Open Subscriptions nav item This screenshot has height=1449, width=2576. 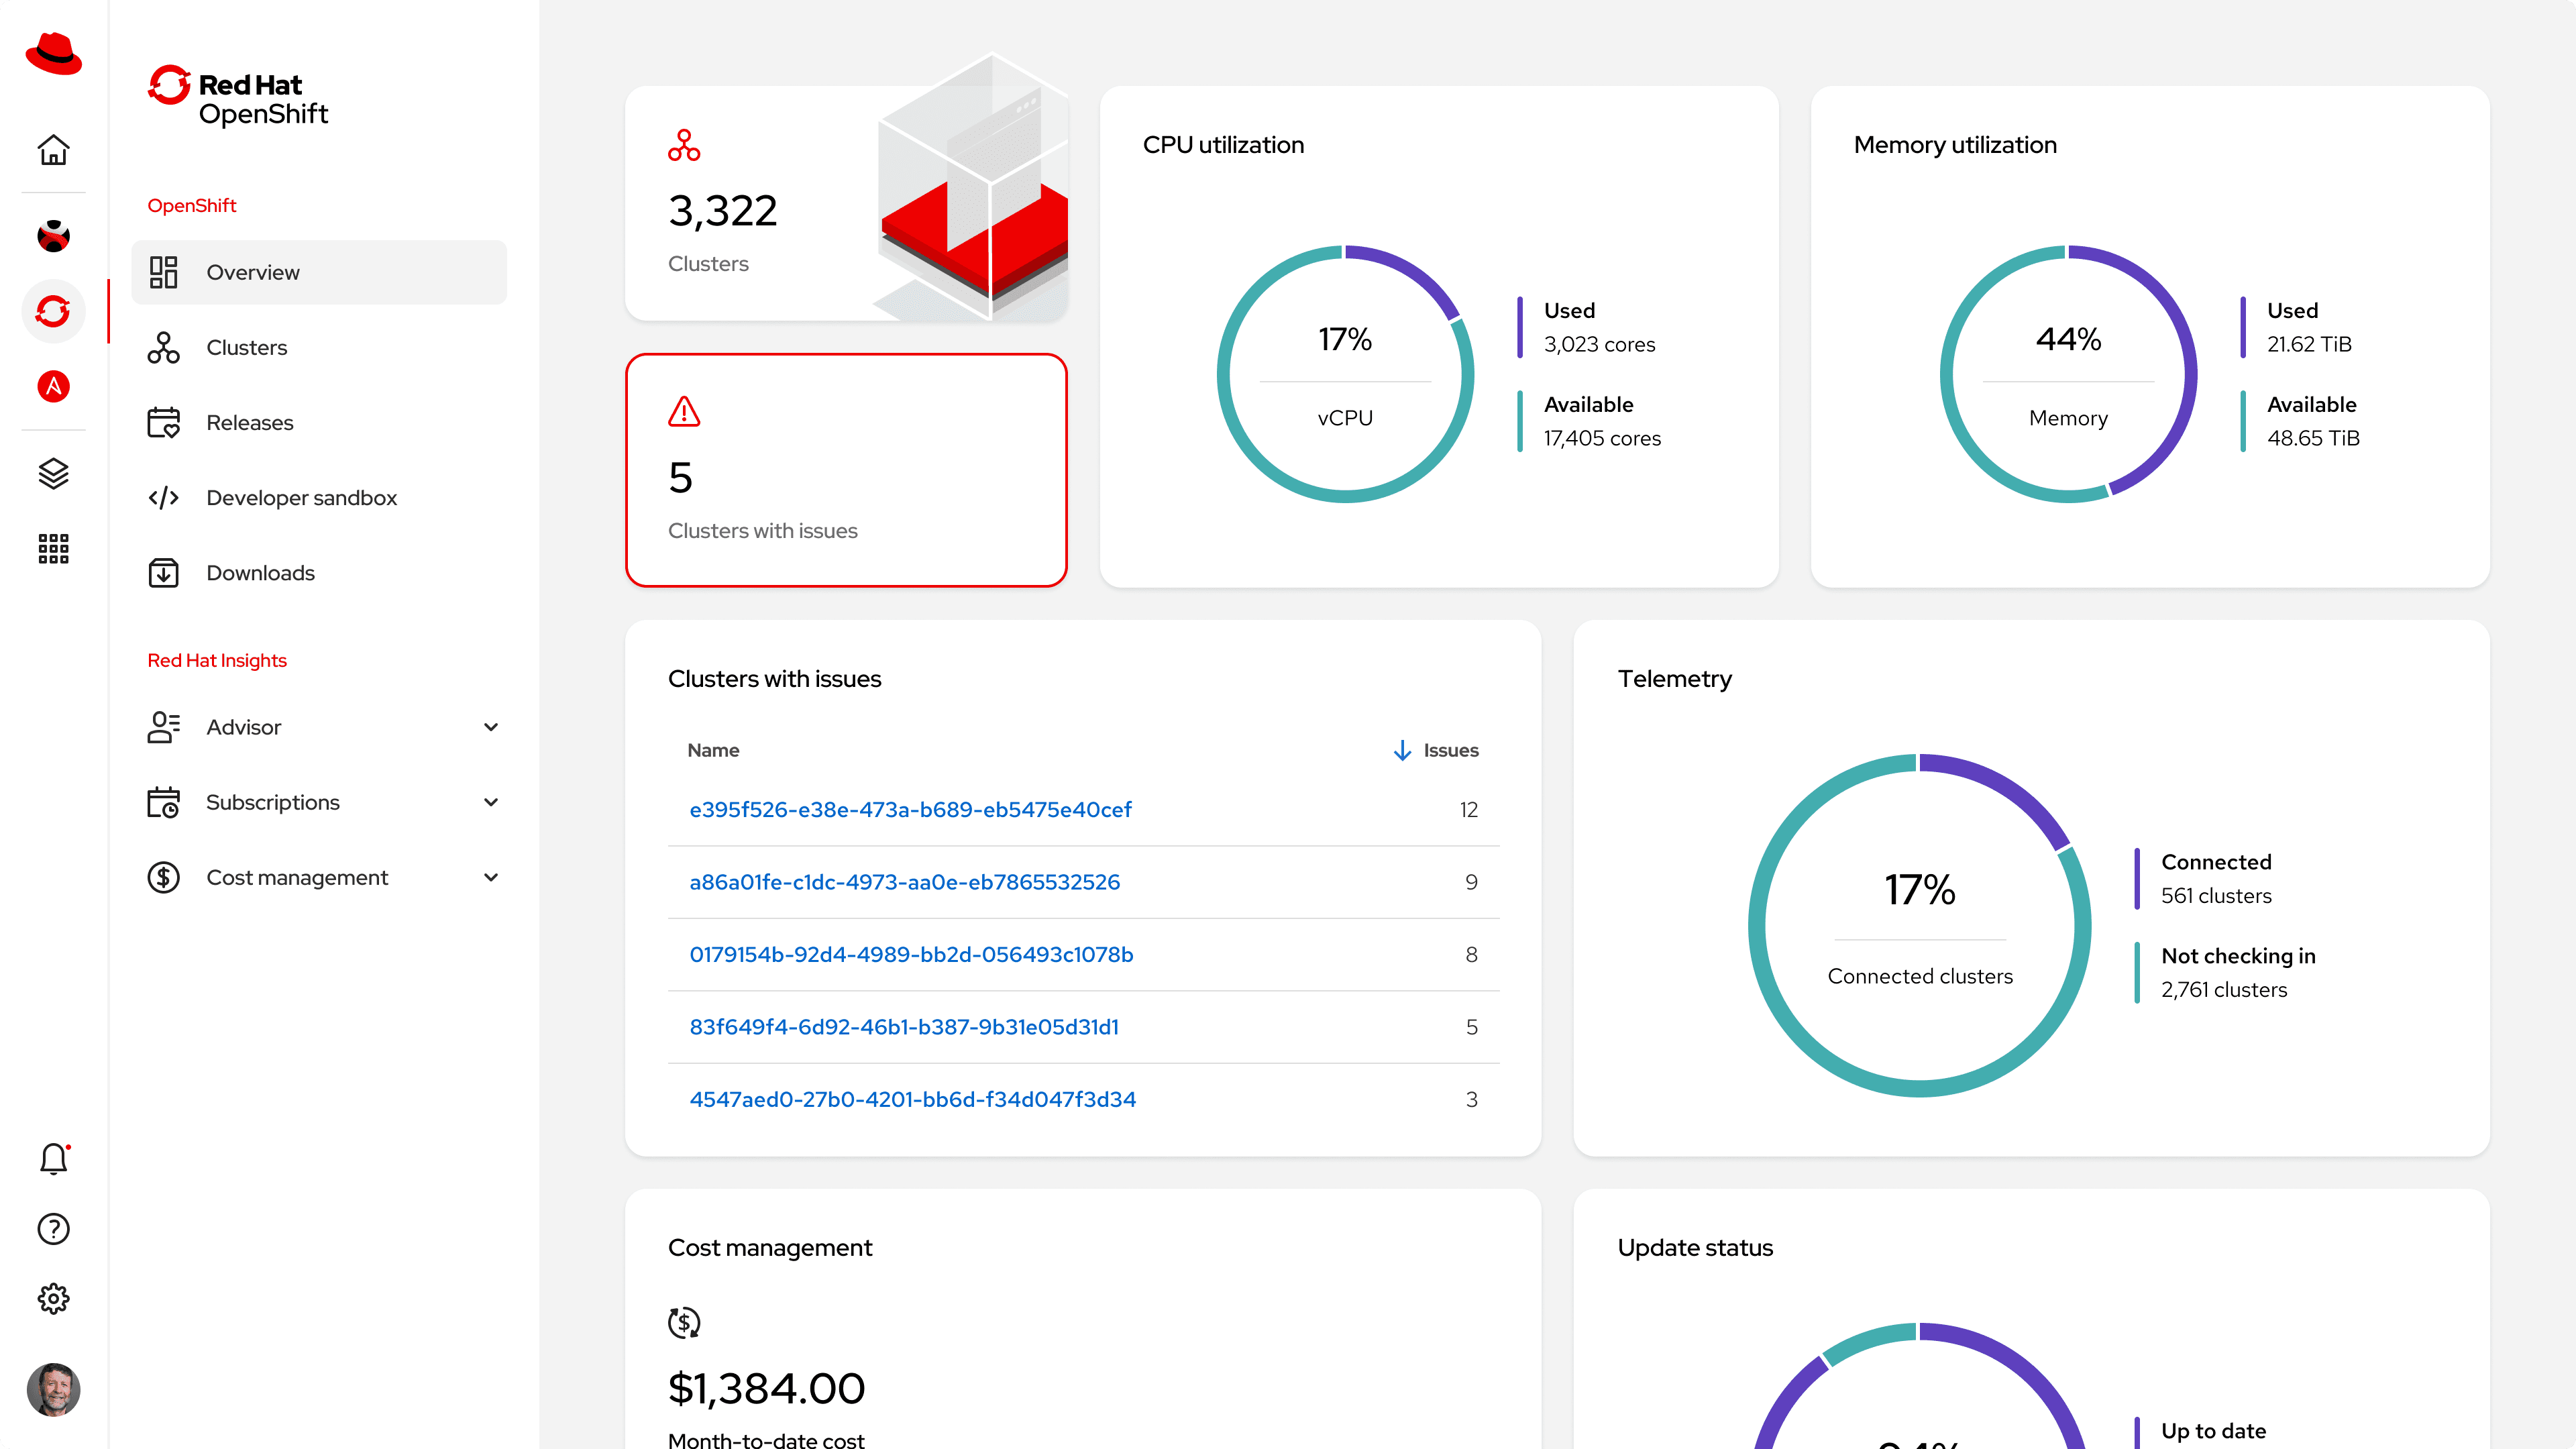[x=319, y=802]
